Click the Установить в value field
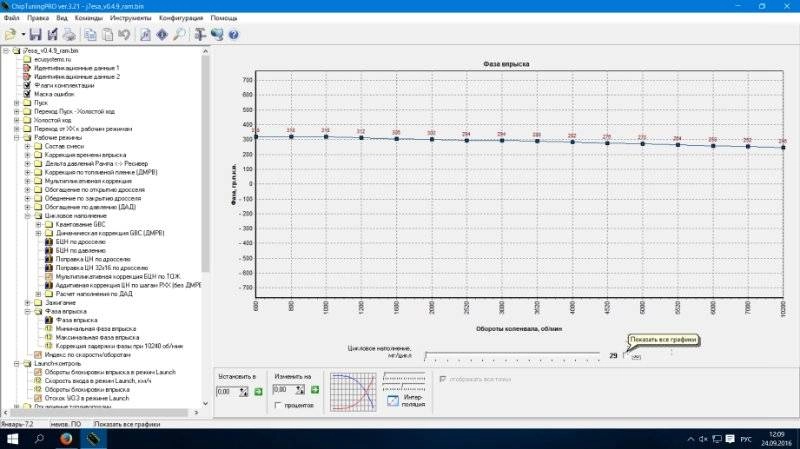This screenshot has height=449, width=800. [227, 391]
